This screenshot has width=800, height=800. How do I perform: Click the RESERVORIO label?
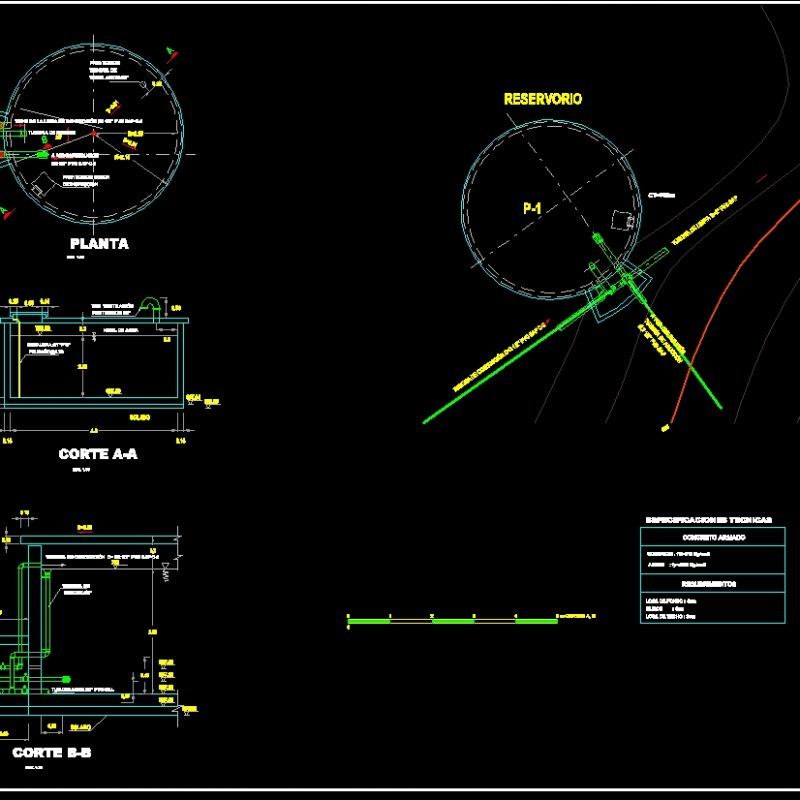point(543,98)
